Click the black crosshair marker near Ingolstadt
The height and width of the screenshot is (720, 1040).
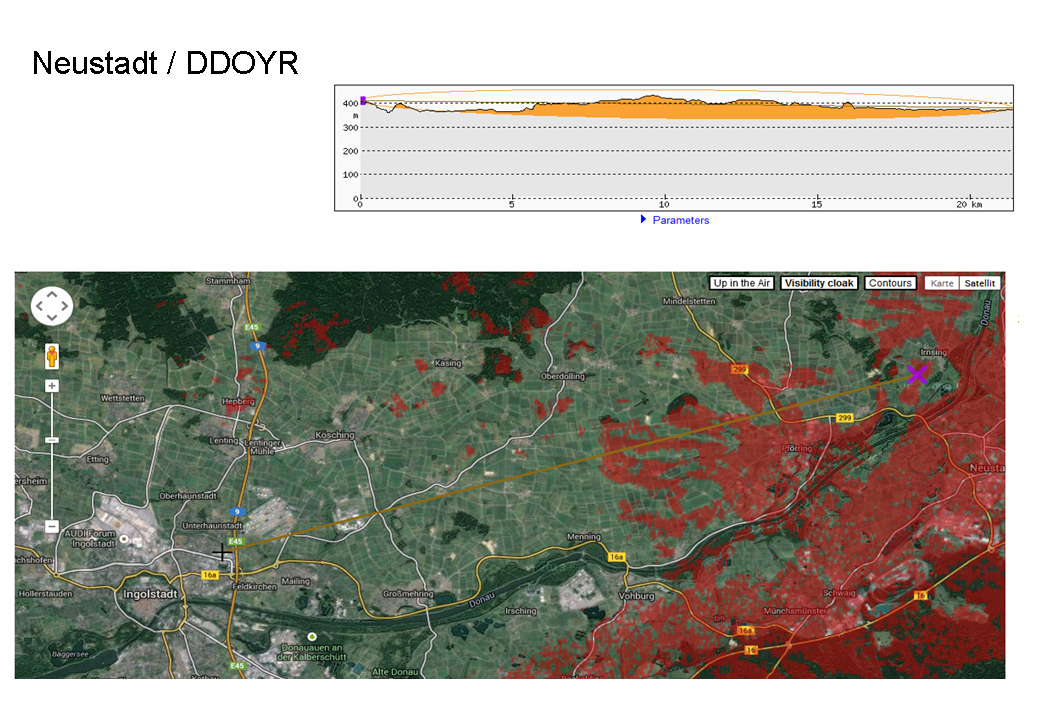222,551
